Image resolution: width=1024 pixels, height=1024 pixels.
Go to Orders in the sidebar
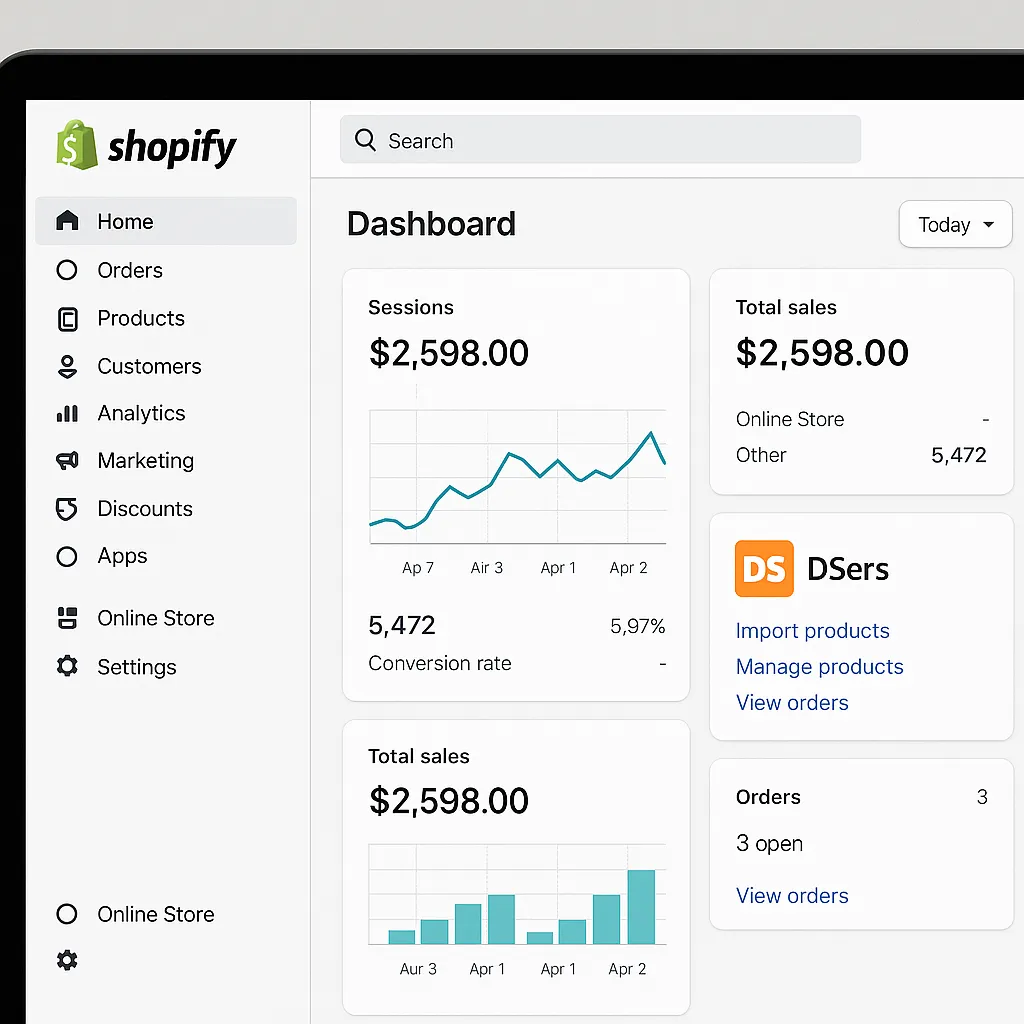click(x=130, y=270)
